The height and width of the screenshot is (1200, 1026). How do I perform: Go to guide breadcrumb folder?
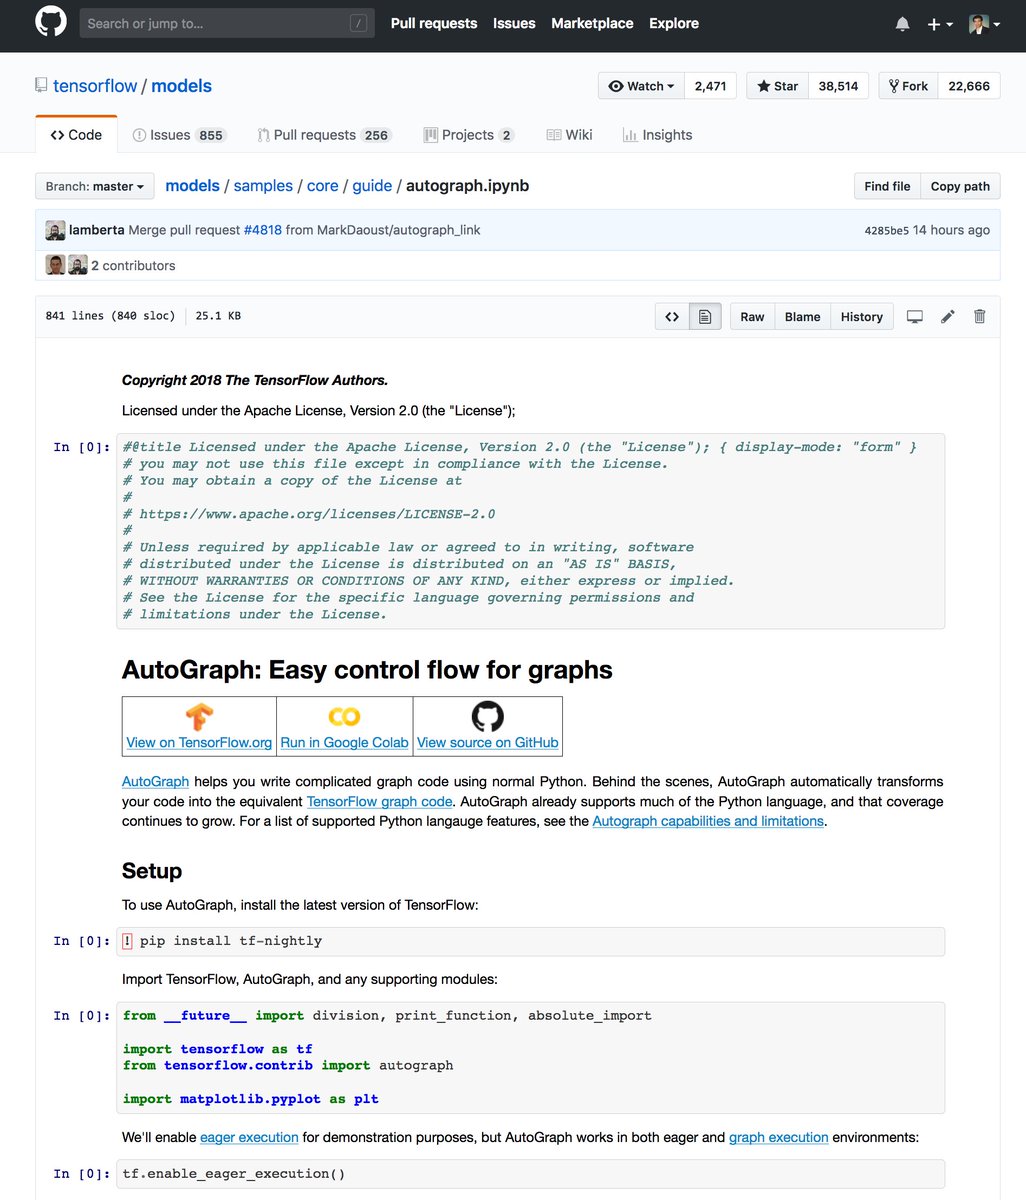click(x=372, y=186)
